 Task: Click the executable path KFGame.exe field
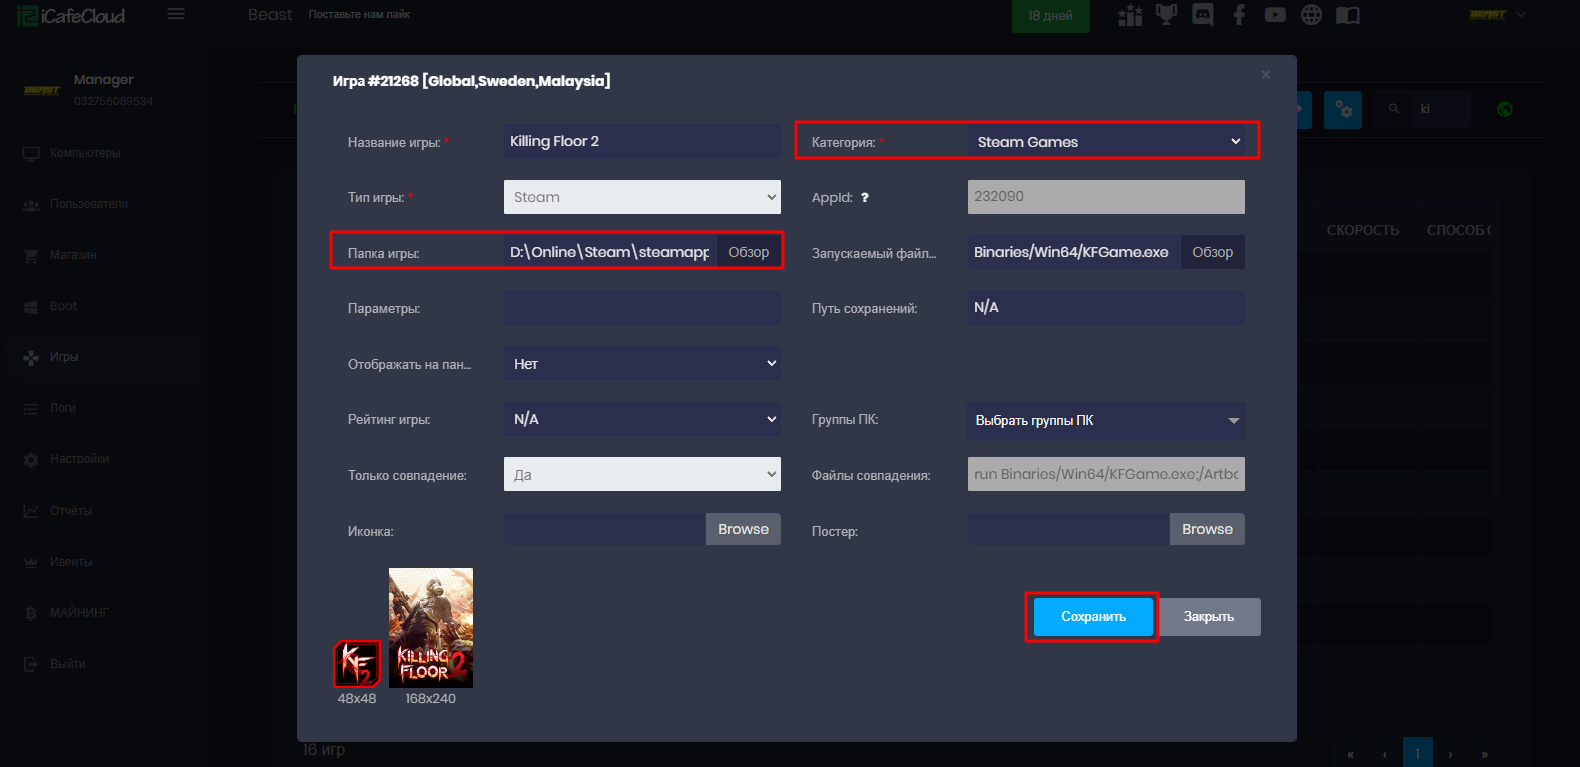coord(1074,252)
